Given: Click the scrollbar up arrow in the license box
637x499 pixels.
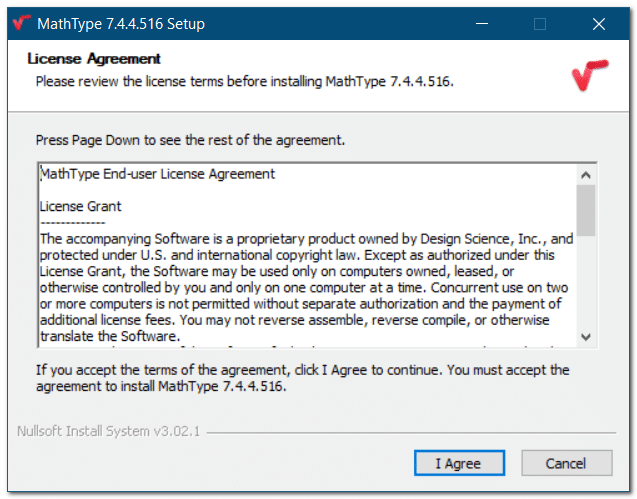Looking at the screenshot, I should tap(586, 174).
